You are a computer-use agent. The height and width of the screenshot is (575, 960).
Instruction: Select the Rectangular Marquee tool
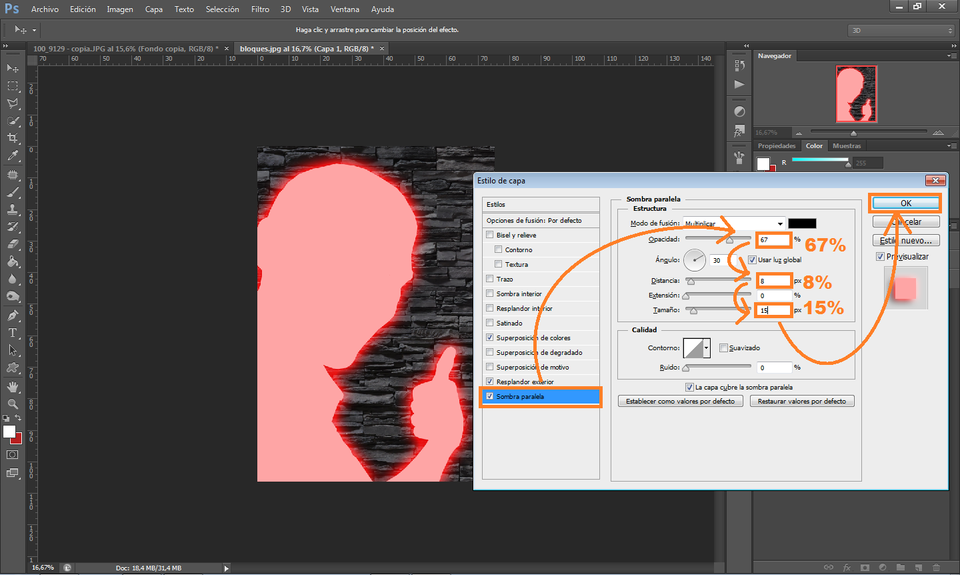coord(13,86)
